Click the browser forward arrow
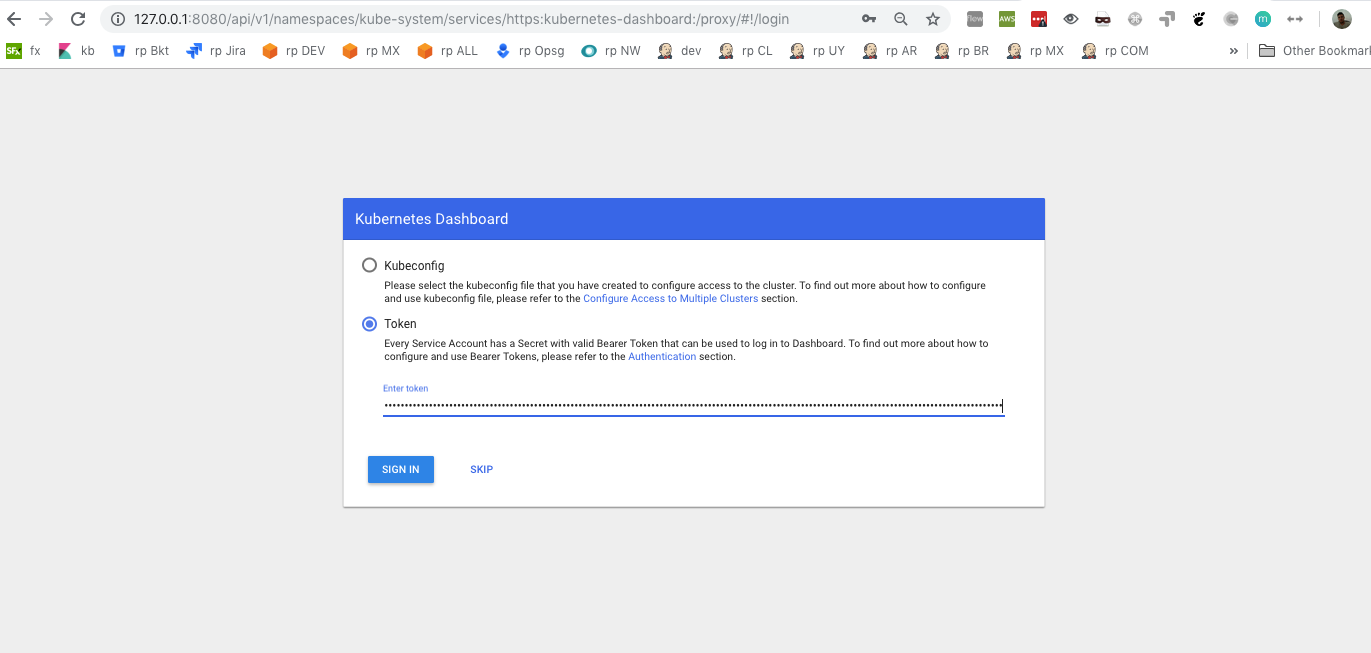 pos(45,19)
